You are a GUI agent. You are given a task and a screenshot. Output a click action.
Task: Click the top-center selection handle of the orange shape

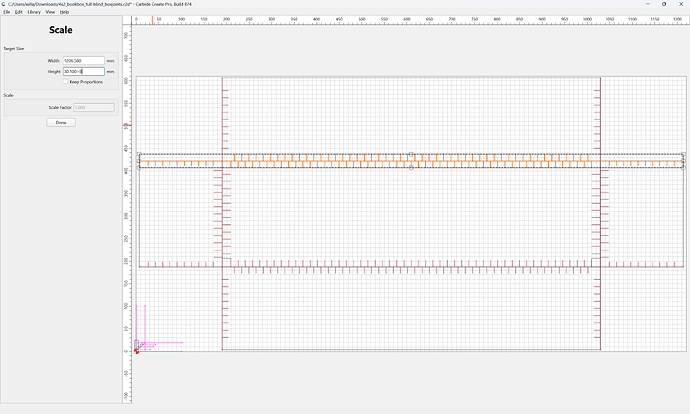(411, 154)
